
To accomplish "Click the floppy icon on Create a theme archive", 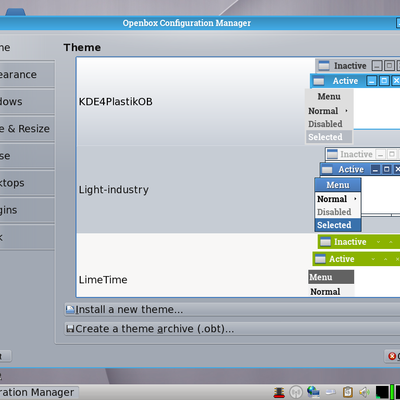I will click(70, 329).
